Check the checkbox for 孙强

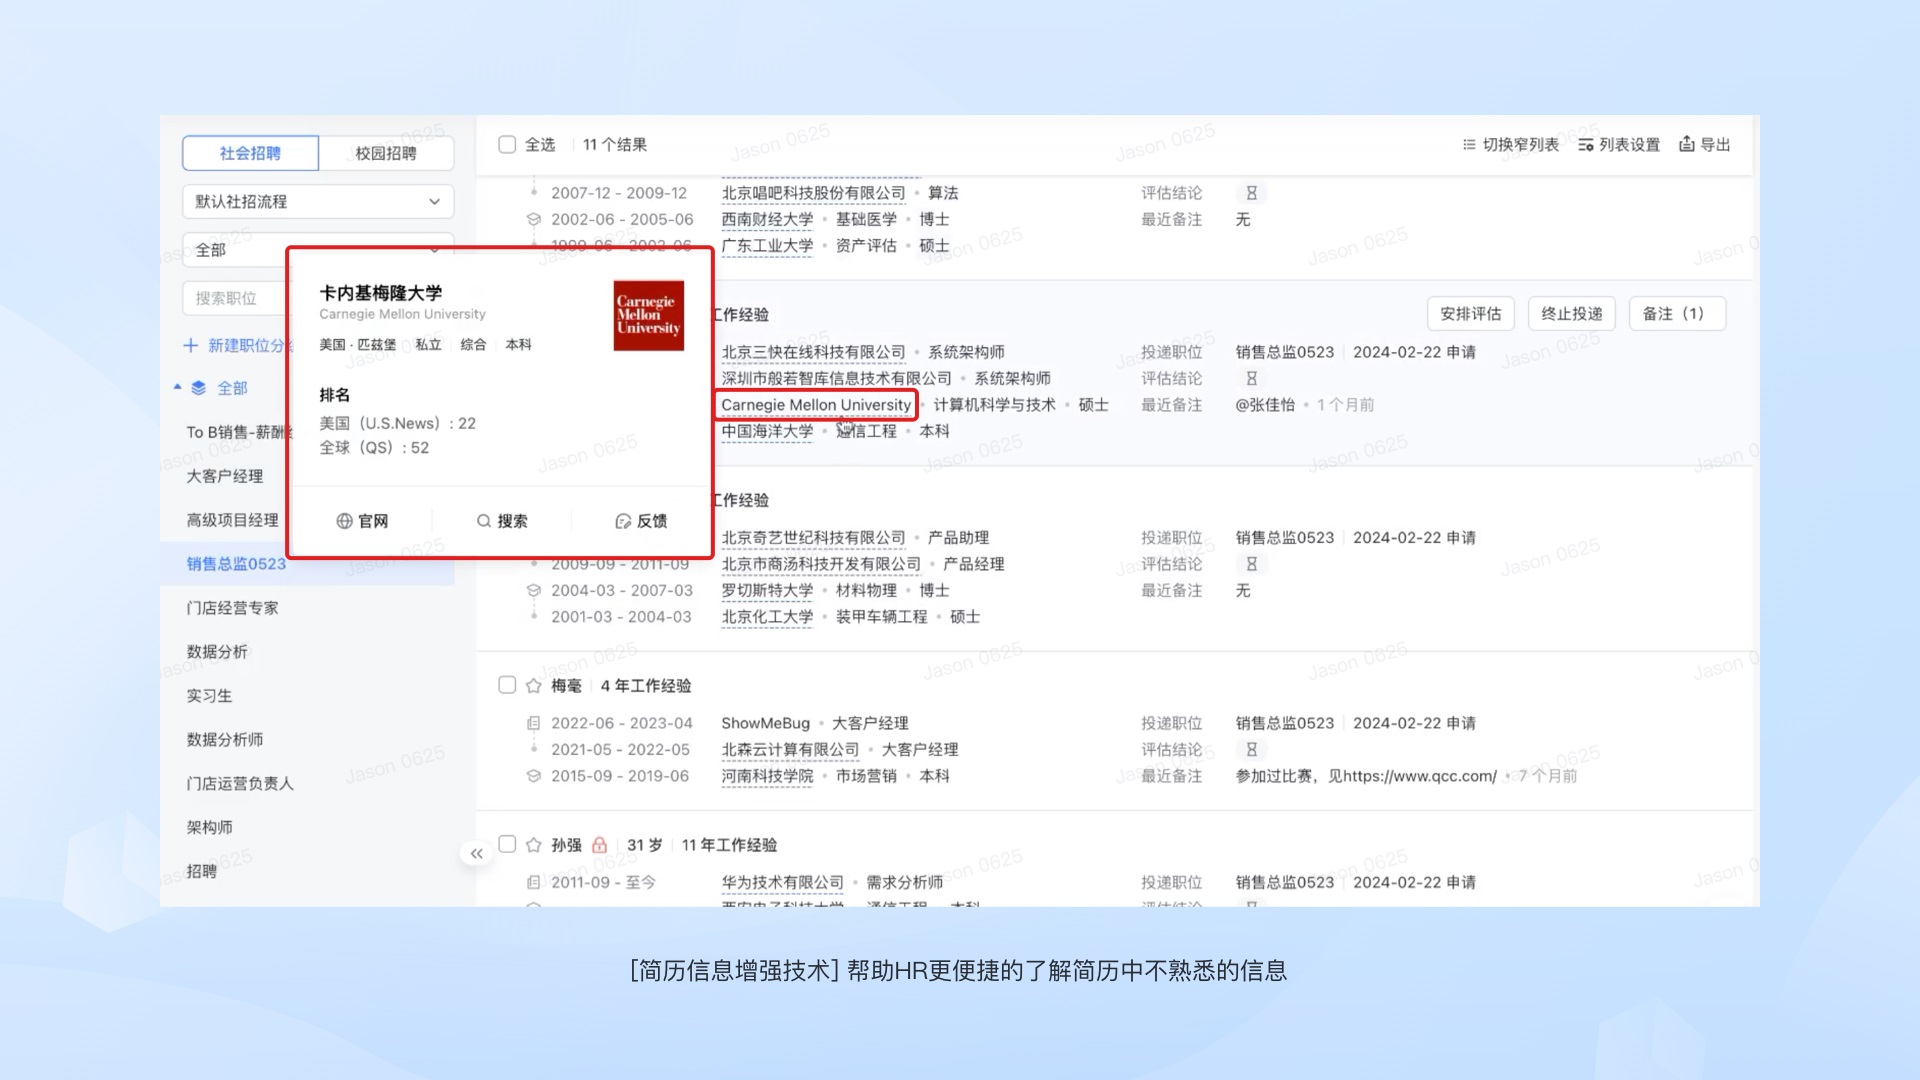507,844
